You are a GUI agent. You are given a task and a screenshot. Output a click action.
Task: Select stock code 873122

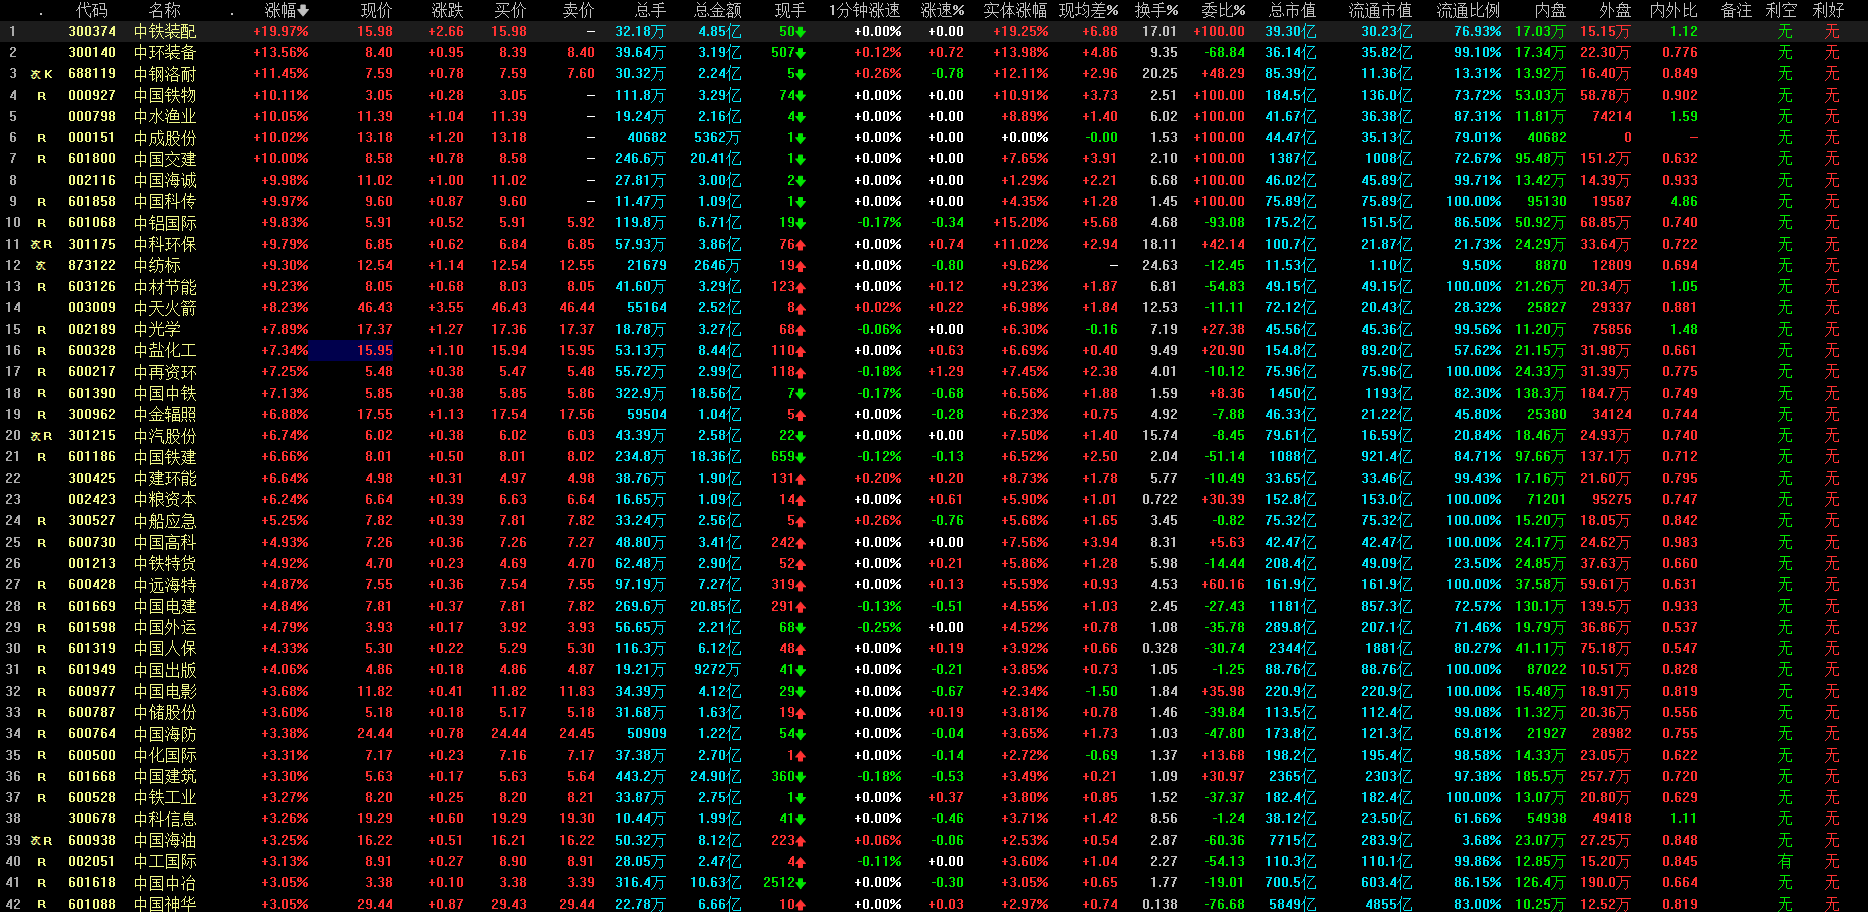pos(92,265)
